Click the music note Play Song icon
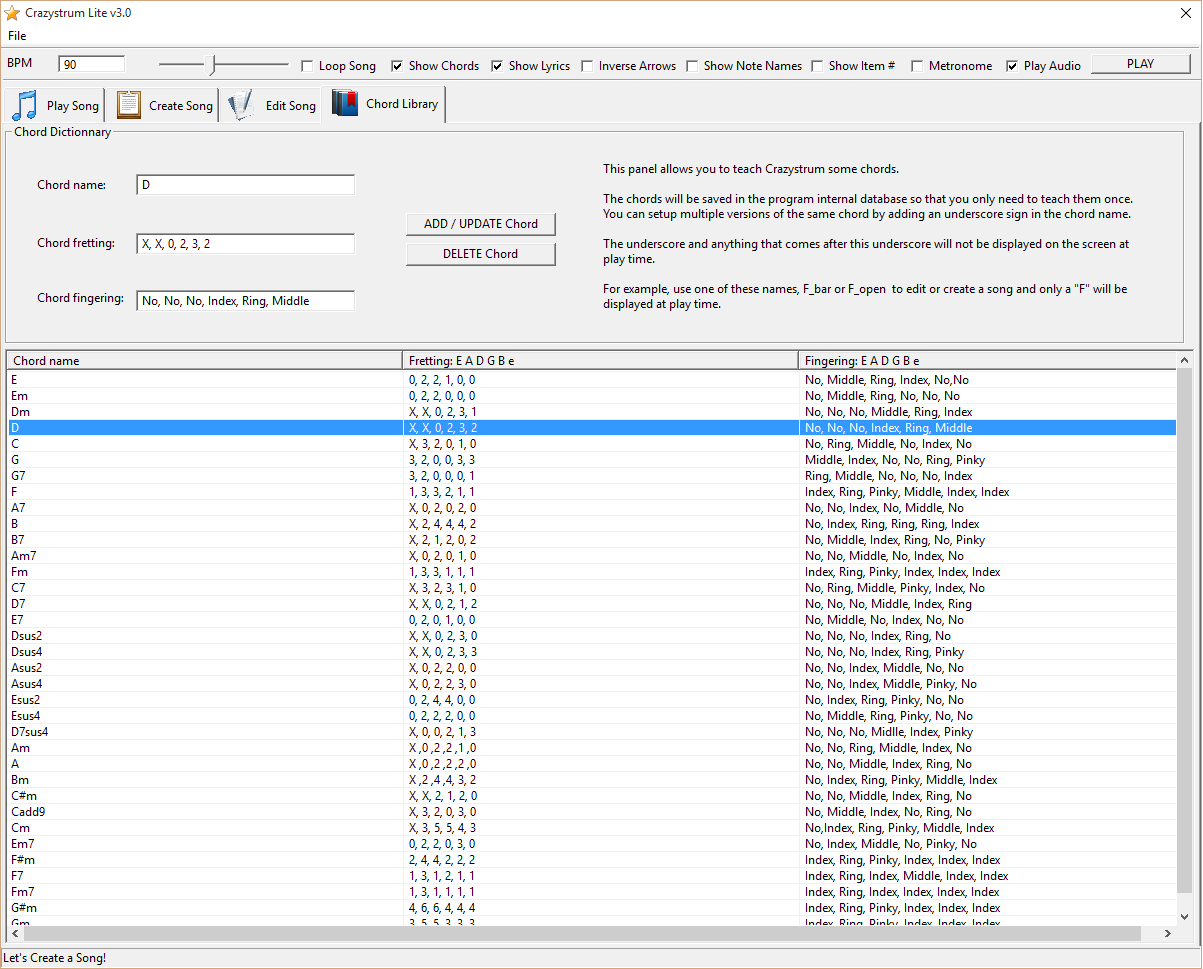 click(25, 105)
